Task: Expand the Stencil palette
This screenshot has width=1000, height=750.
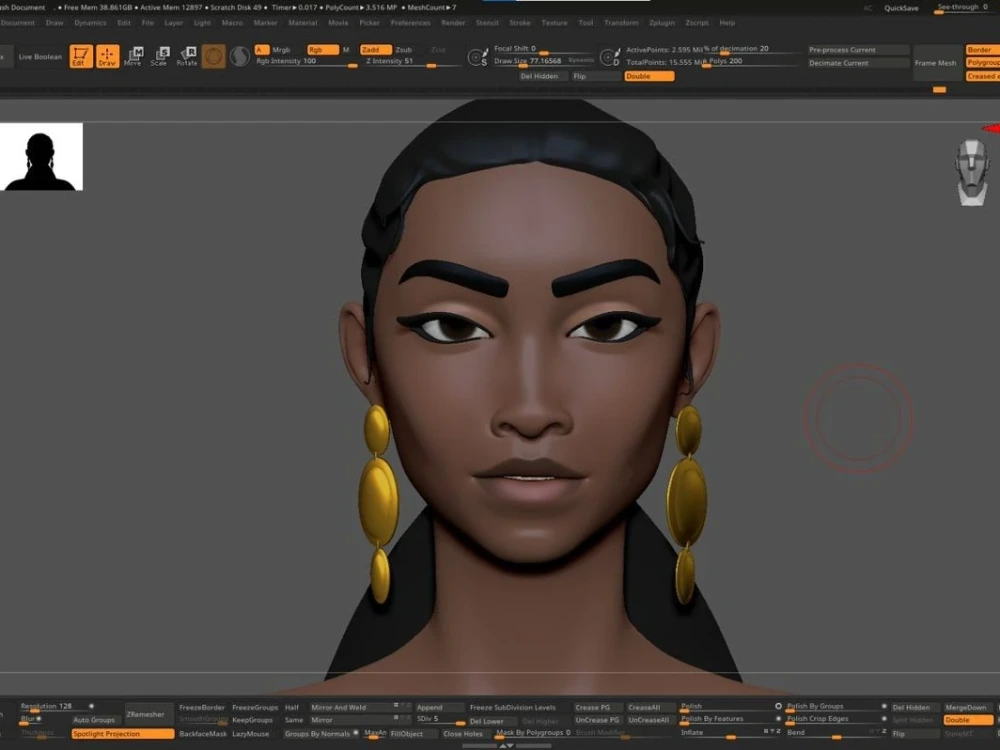Action: pyautogui.click(x=487, y=22)
